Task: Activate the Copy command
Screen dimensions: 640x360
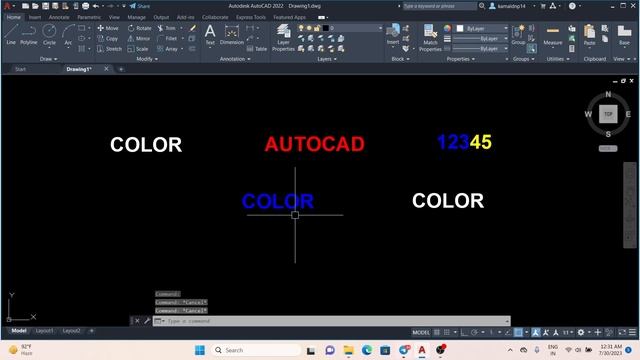Action: 108,38
